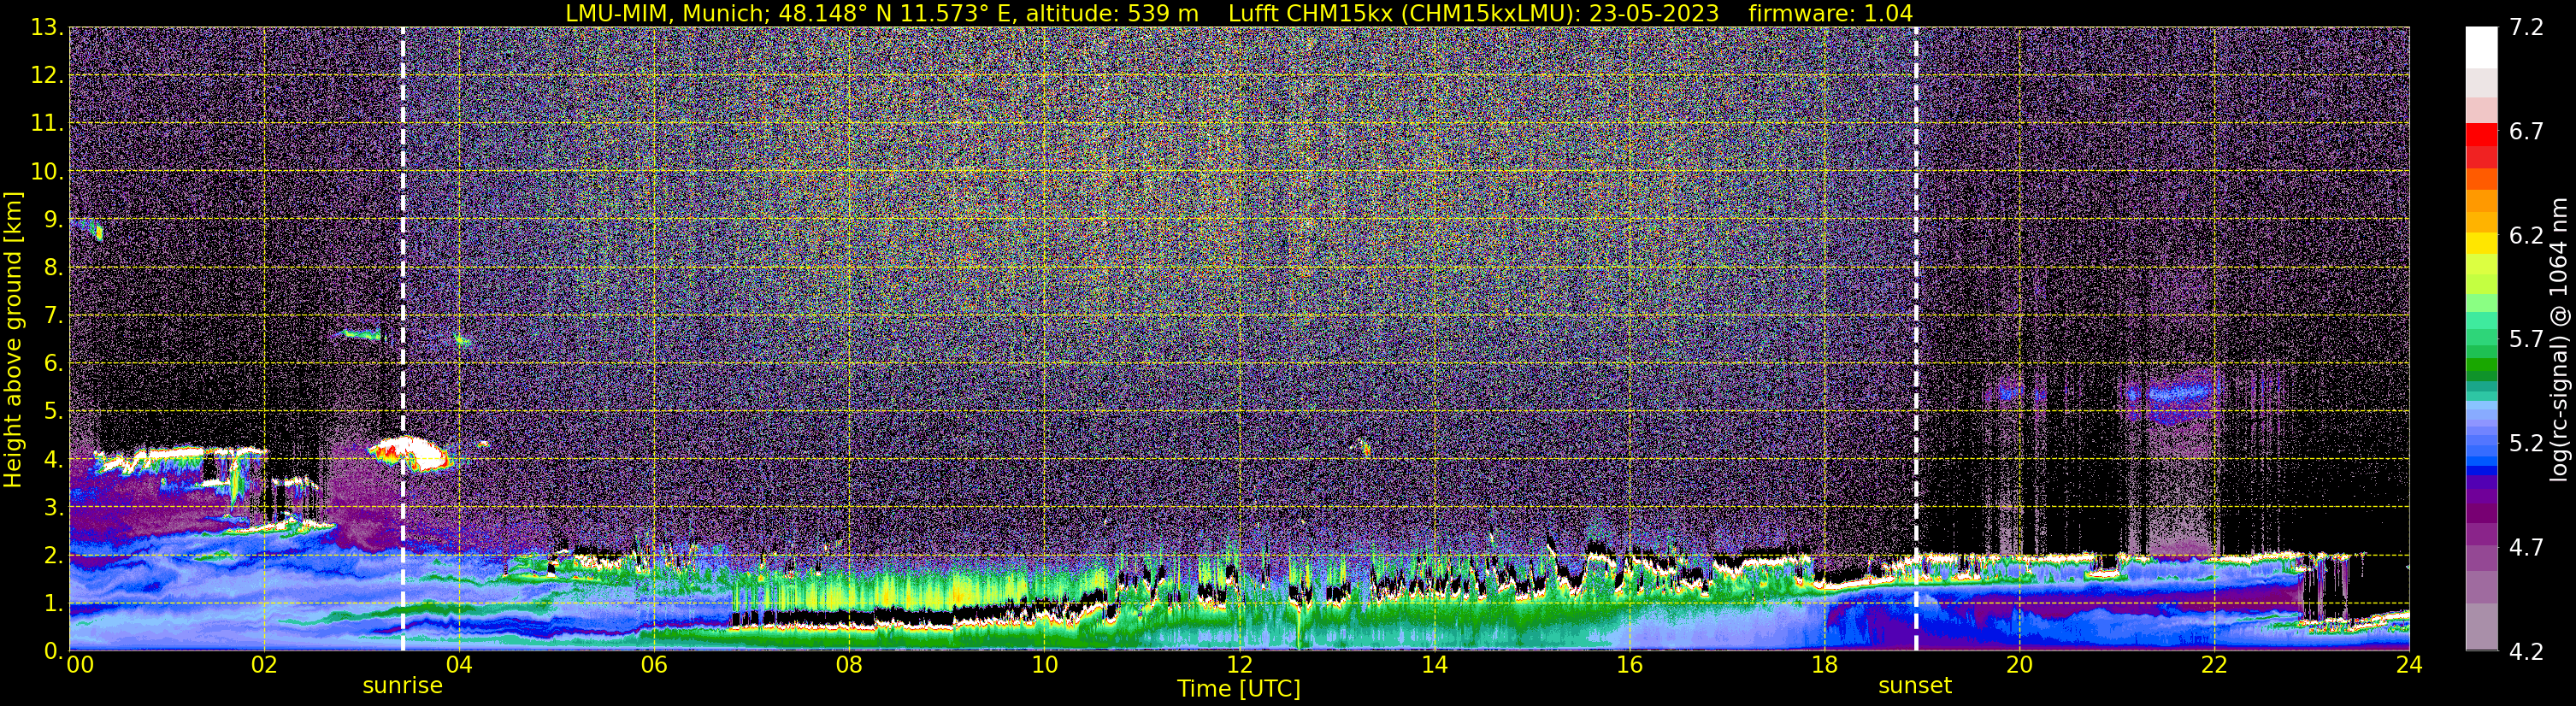This screenshot has width=2576, height=706.
Task: Click the white segment atop the colorbar
Action: click(2482, 47)
